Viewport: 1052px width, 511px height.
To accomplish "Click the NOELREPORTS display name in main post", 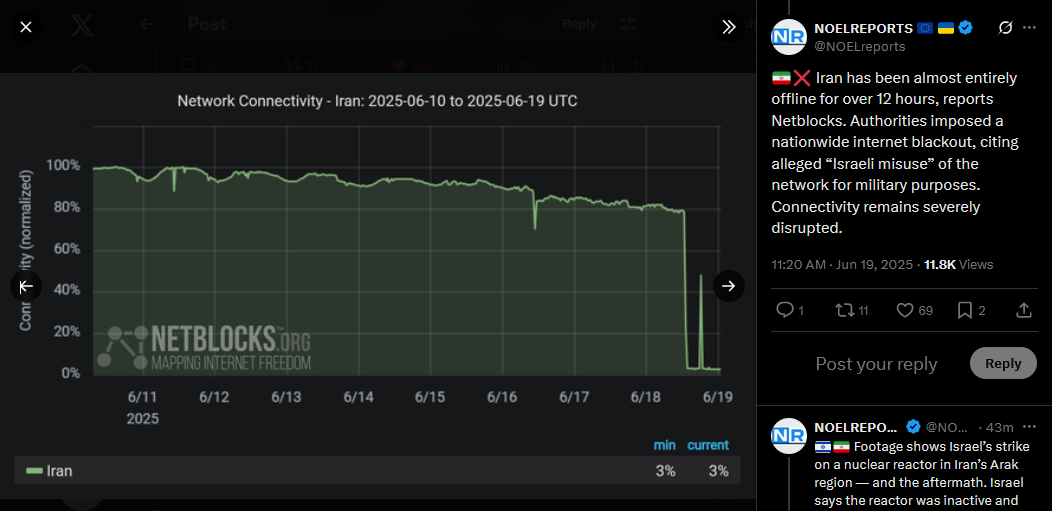I will 863,28.
